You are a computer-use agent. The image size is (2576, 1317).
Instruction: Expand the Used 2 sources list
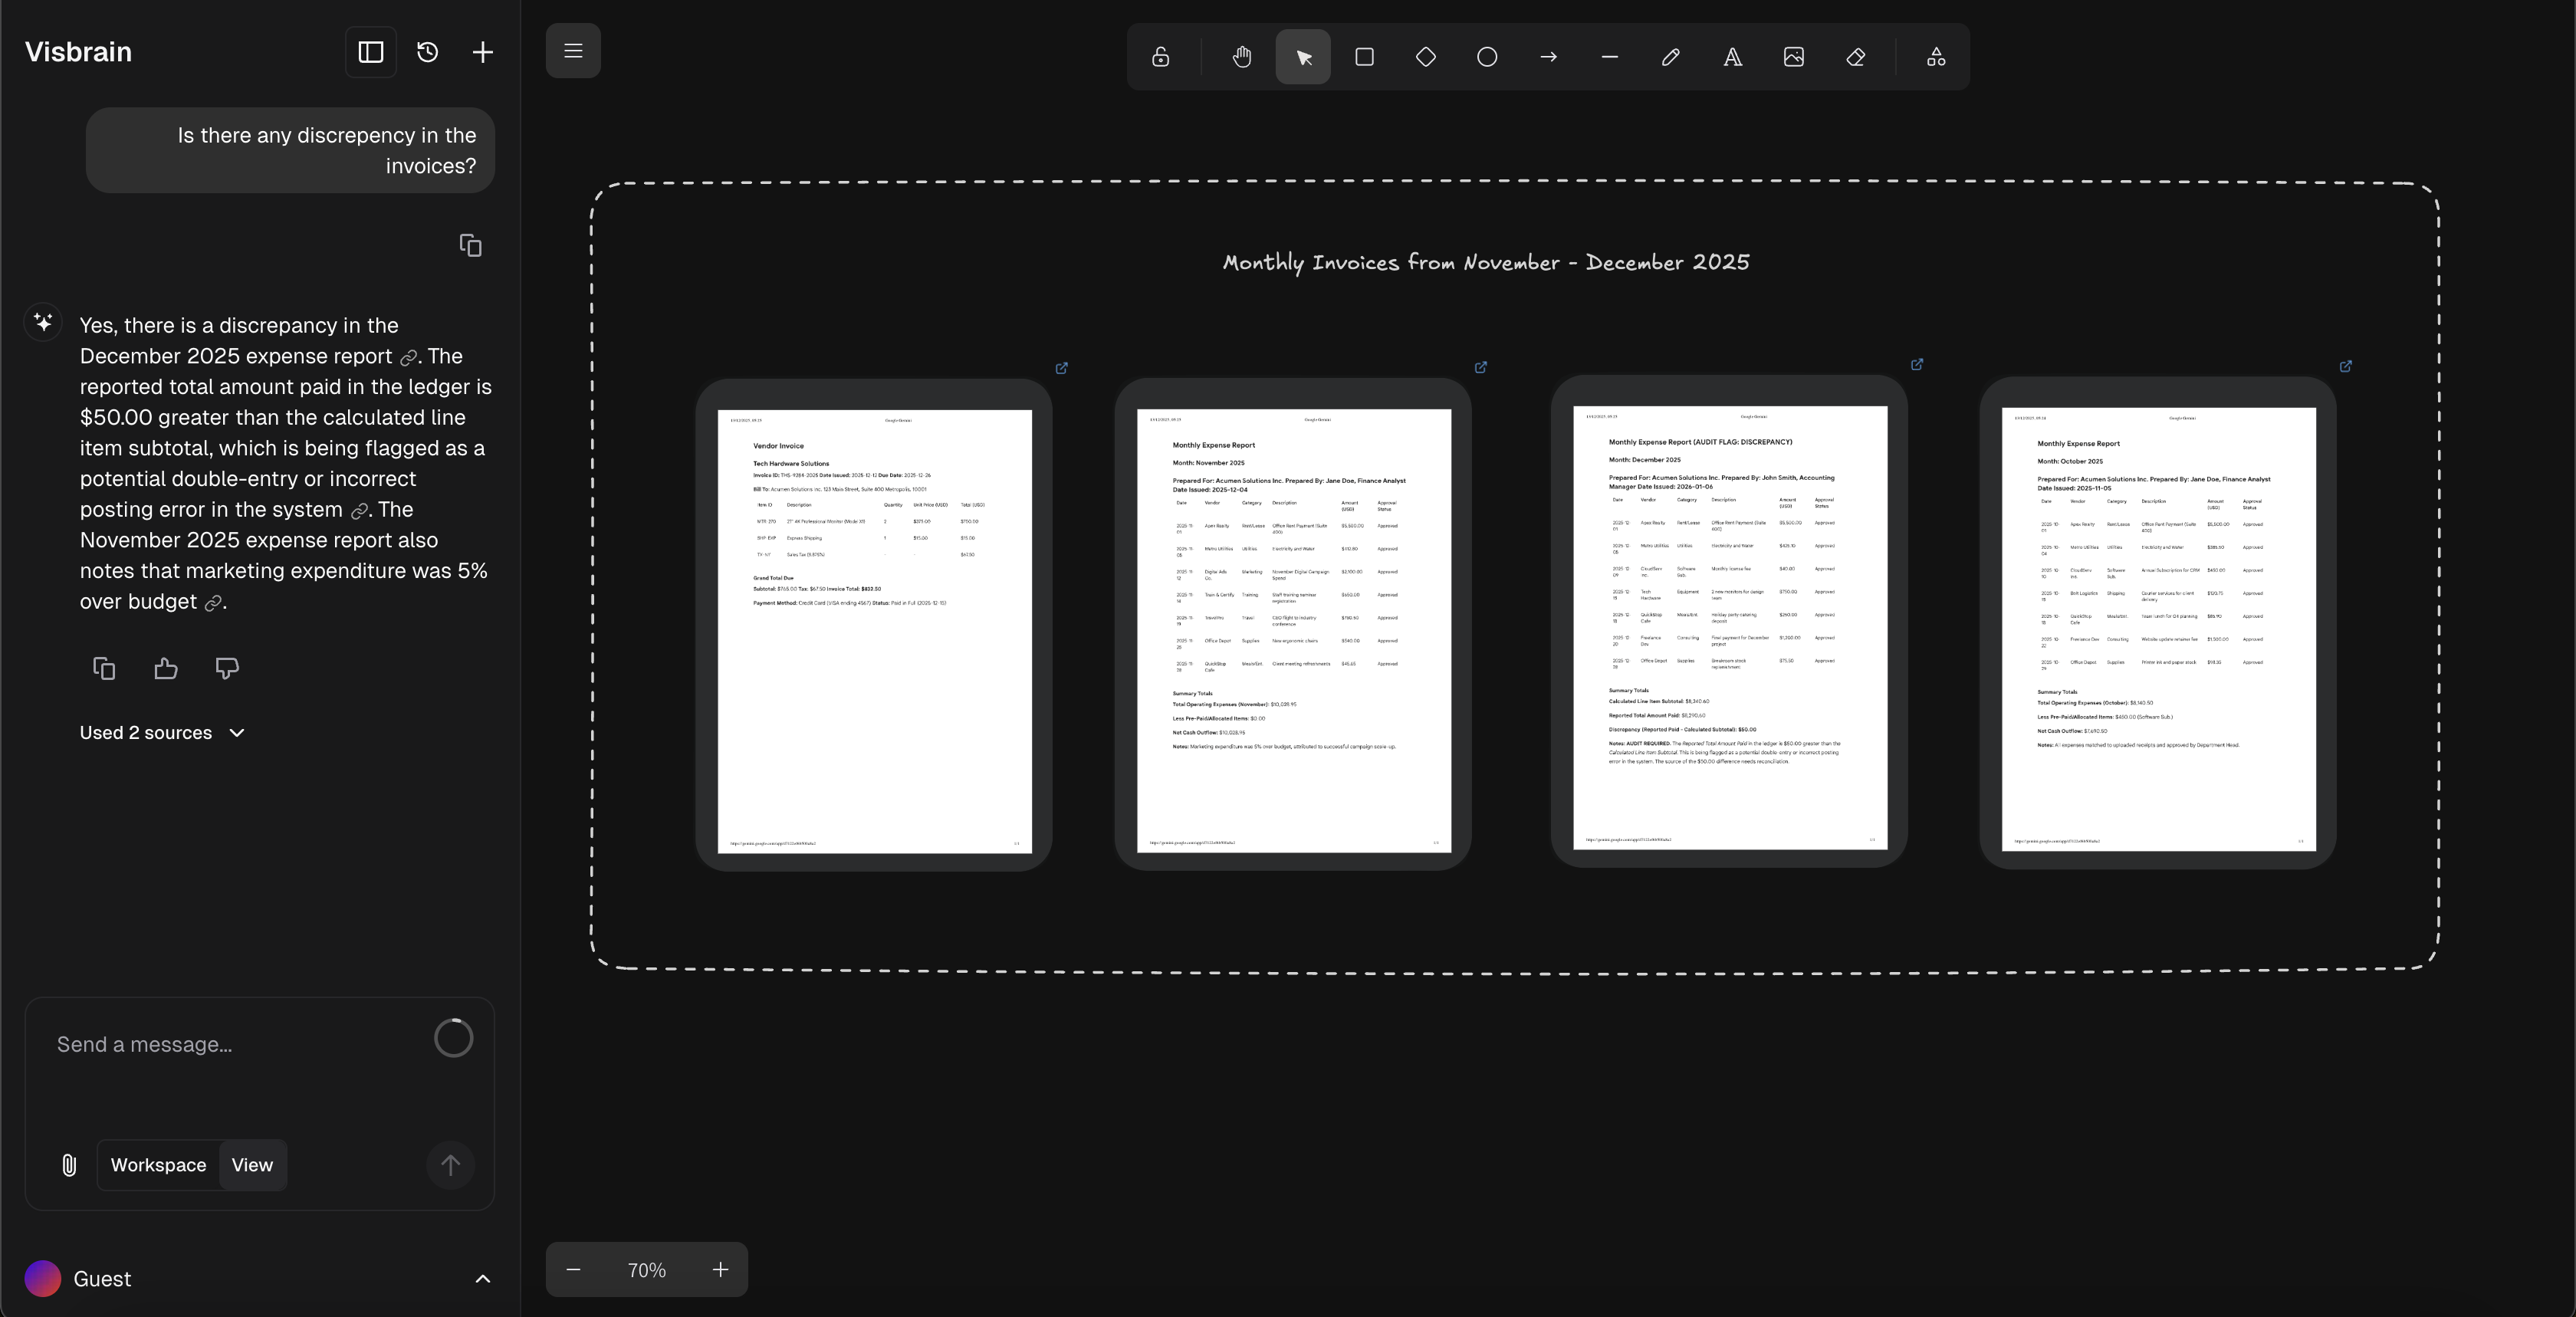pos(162,733)
